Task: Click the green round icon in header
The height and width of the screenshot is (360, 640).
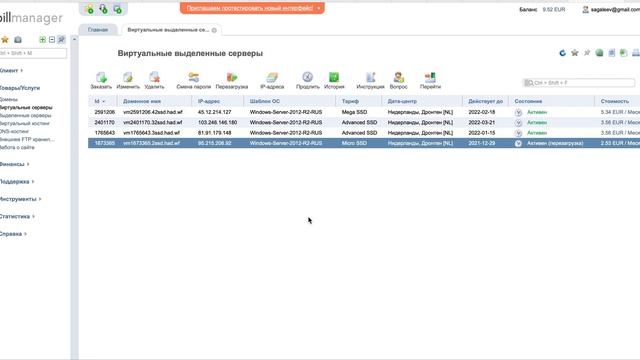Action: point(599,53)
